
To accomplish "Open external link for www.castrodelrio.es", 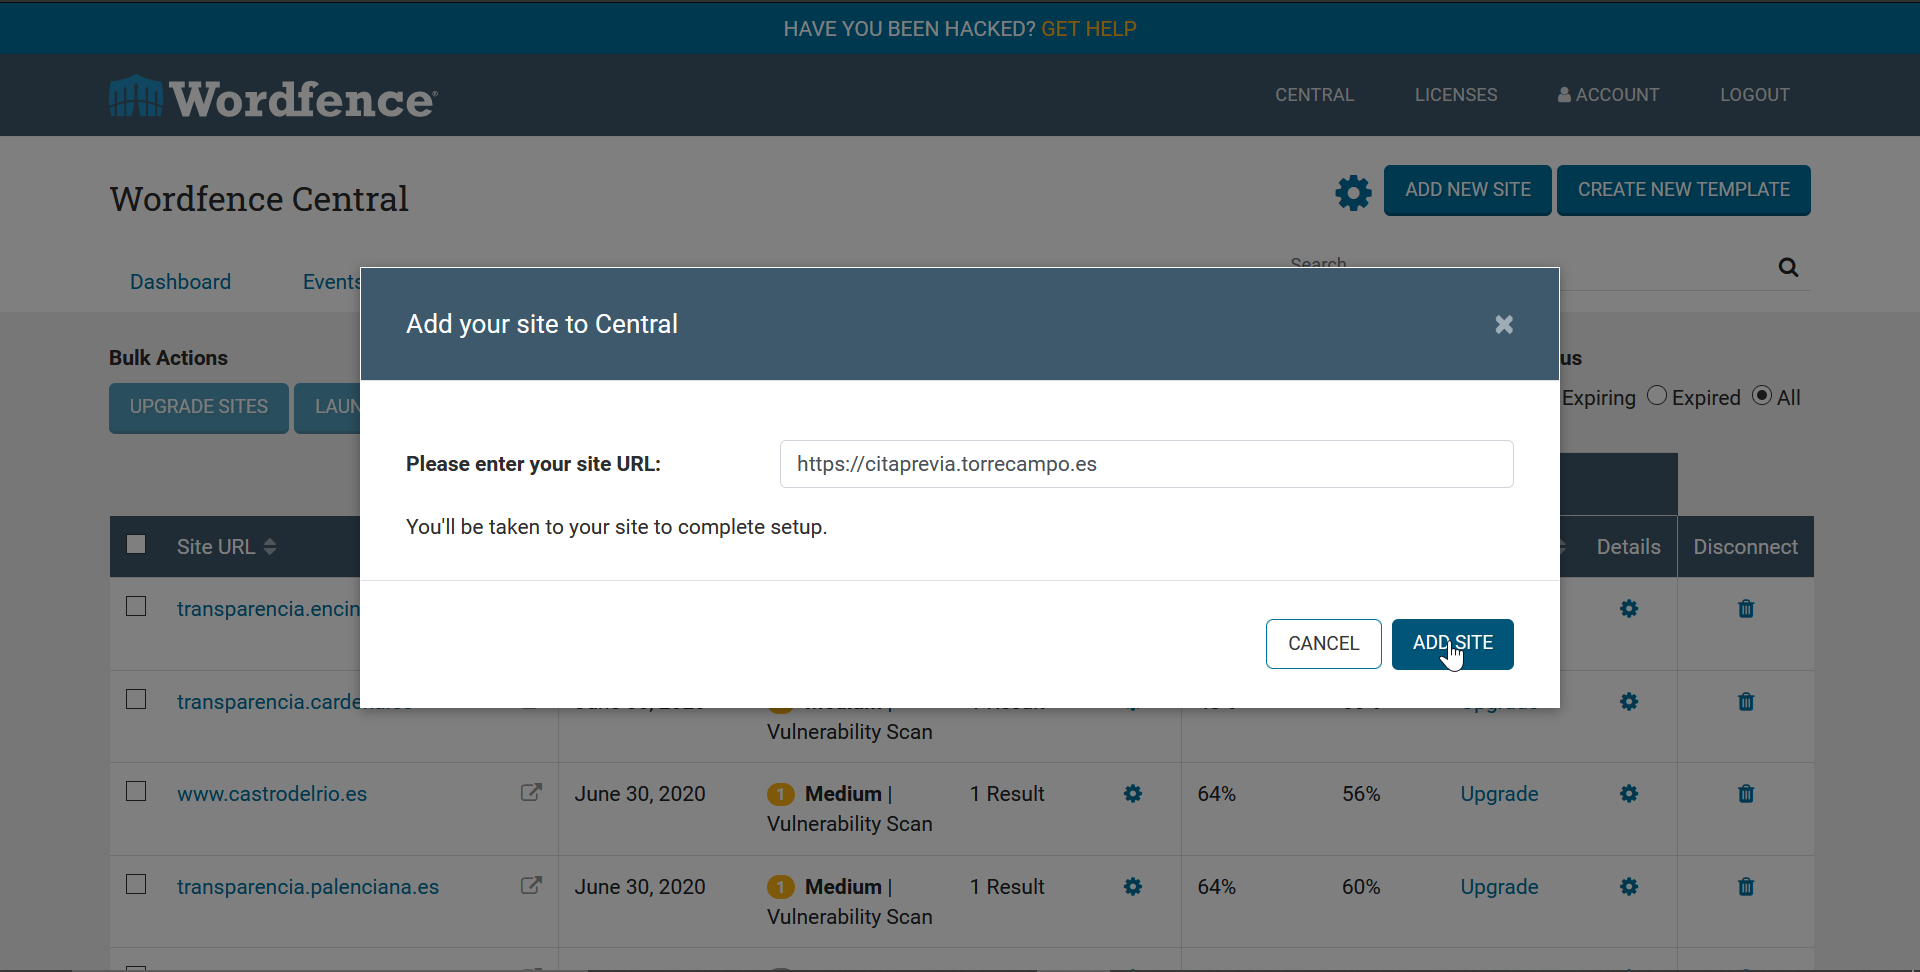I will [531, 793].
